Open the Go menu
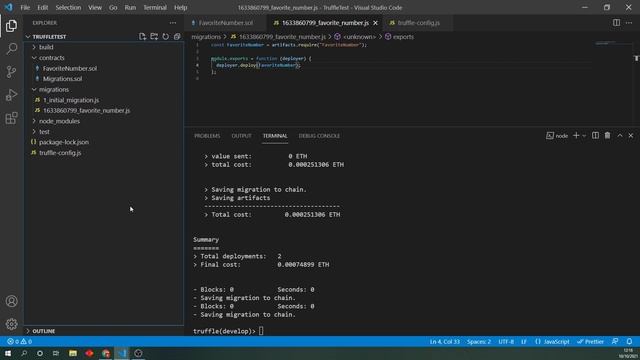 113,7
